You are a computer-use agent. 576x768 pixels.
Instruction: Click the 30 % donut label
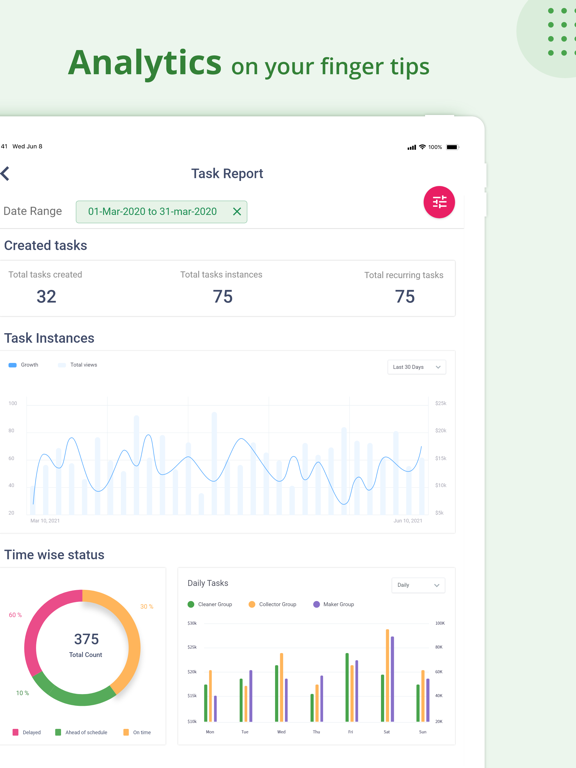(x=147, y=606)
